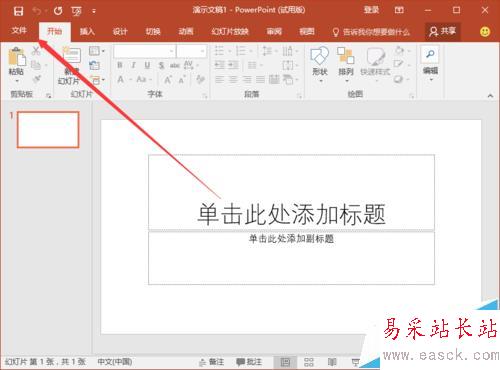Click the smiley feedback icon

coord(485,32)
